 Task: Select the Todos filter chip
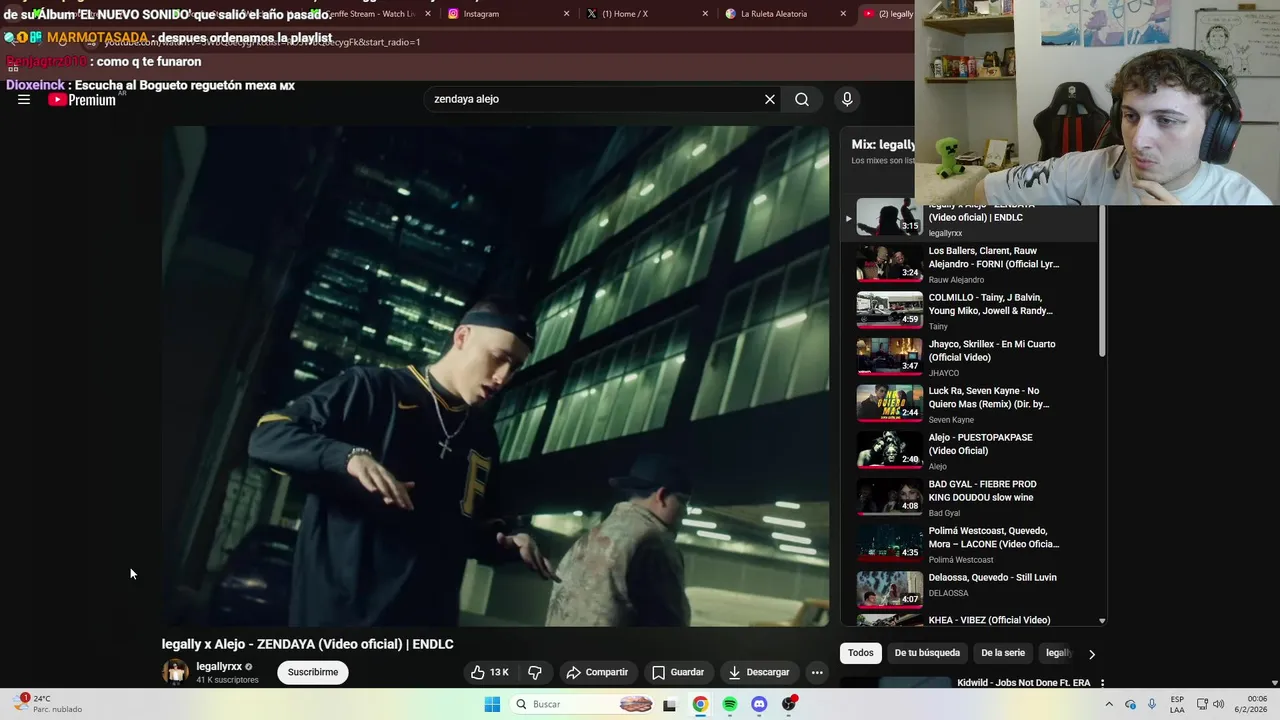click(861, 653)
